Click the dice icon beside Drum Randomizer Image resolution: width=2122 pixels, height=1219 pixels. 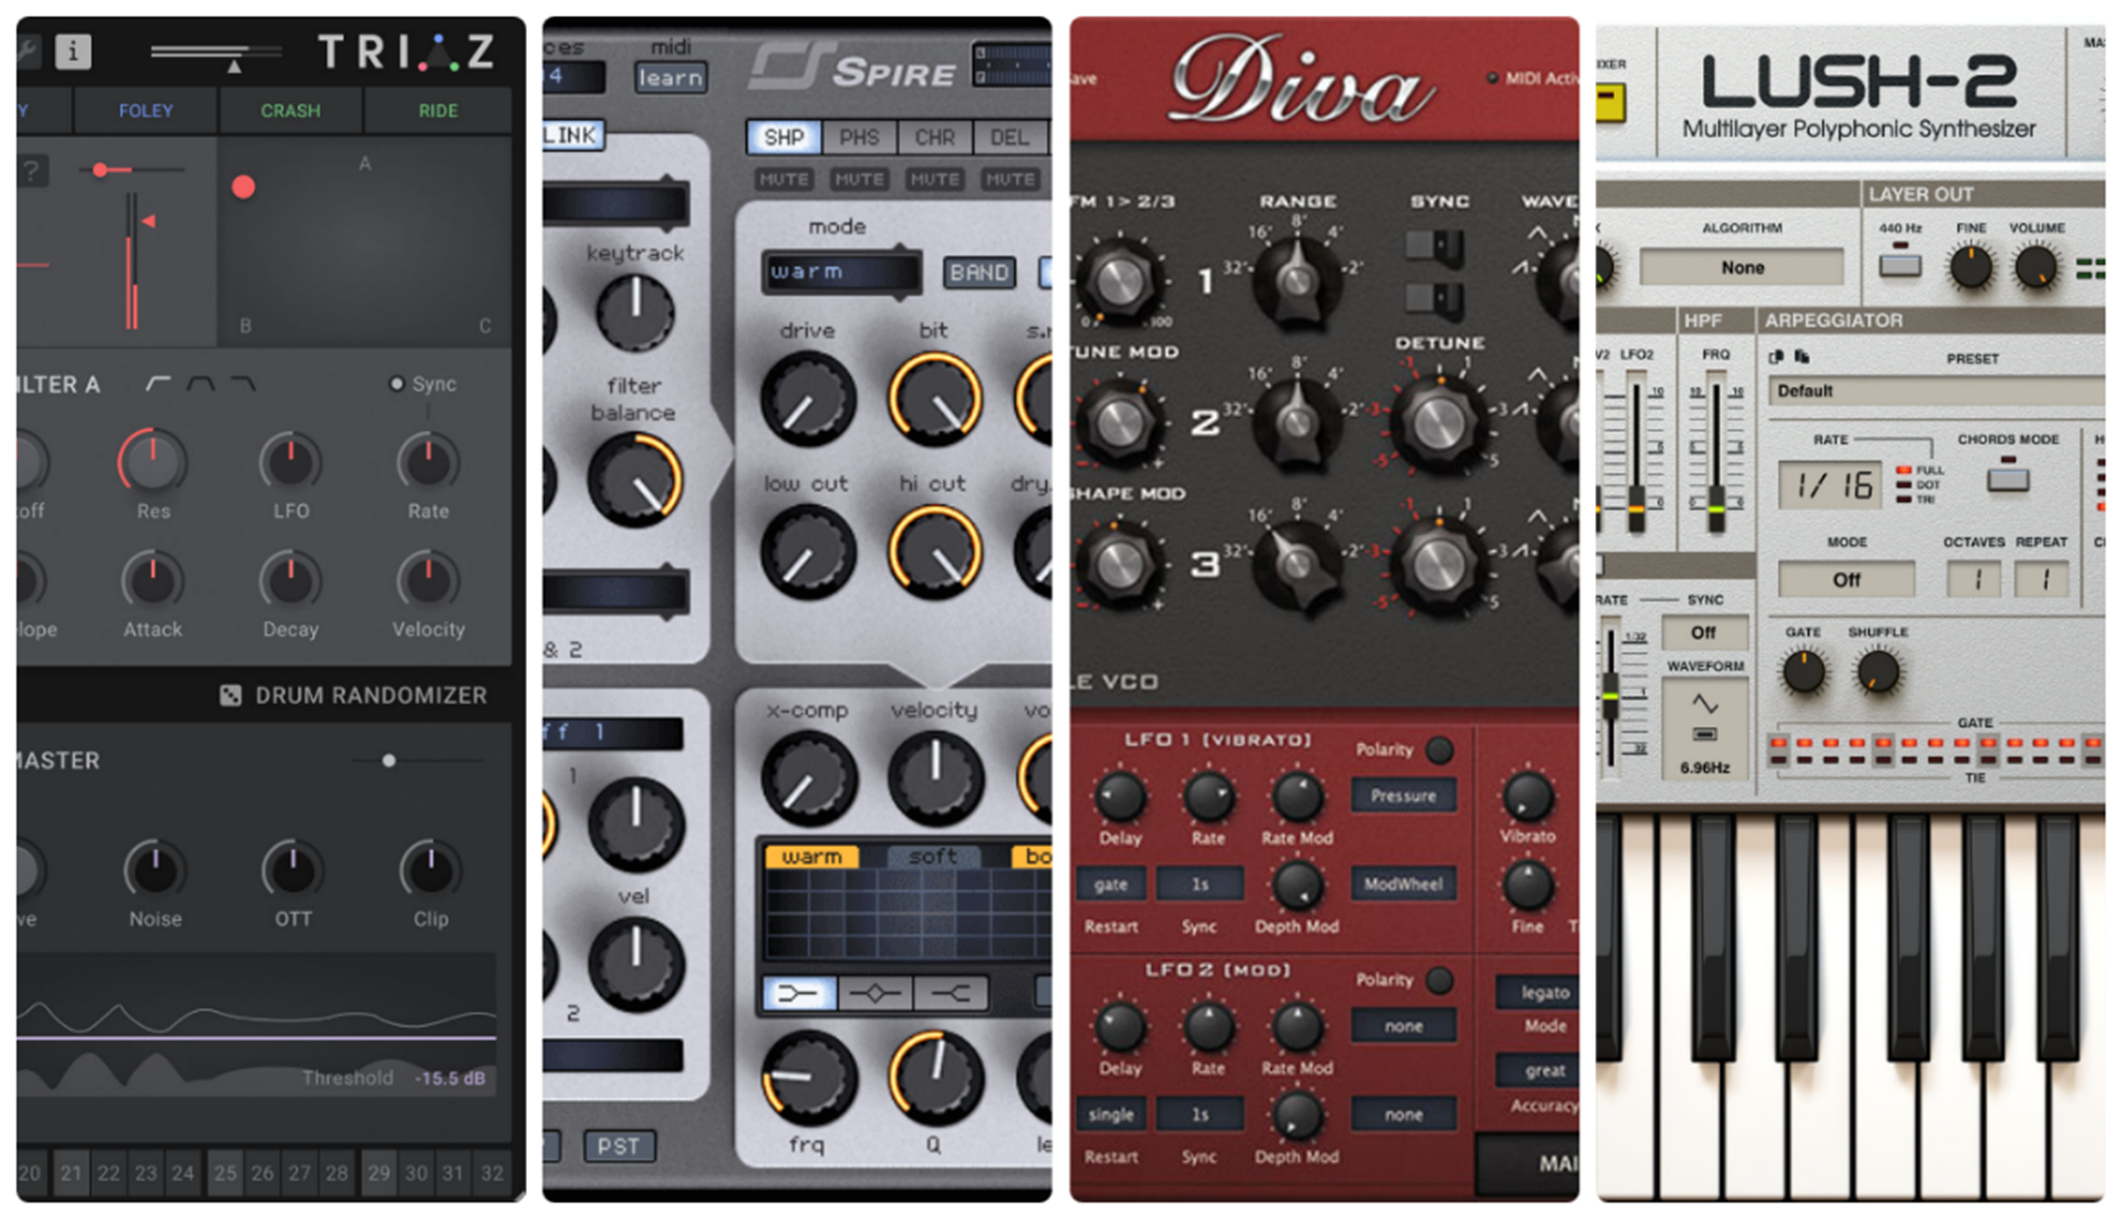point(230,696)
